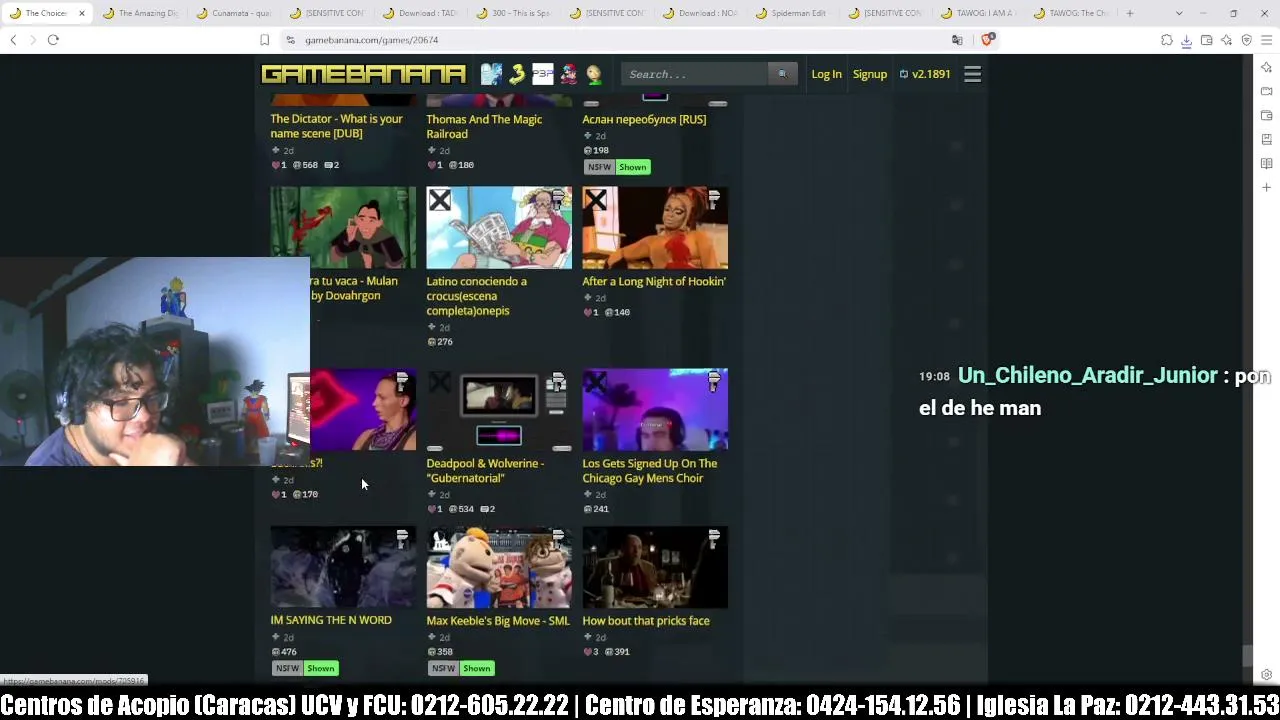This screenshot has height=720, width=1280.
Task: Click the search magnifier button
Action: (x=782, y=74)
